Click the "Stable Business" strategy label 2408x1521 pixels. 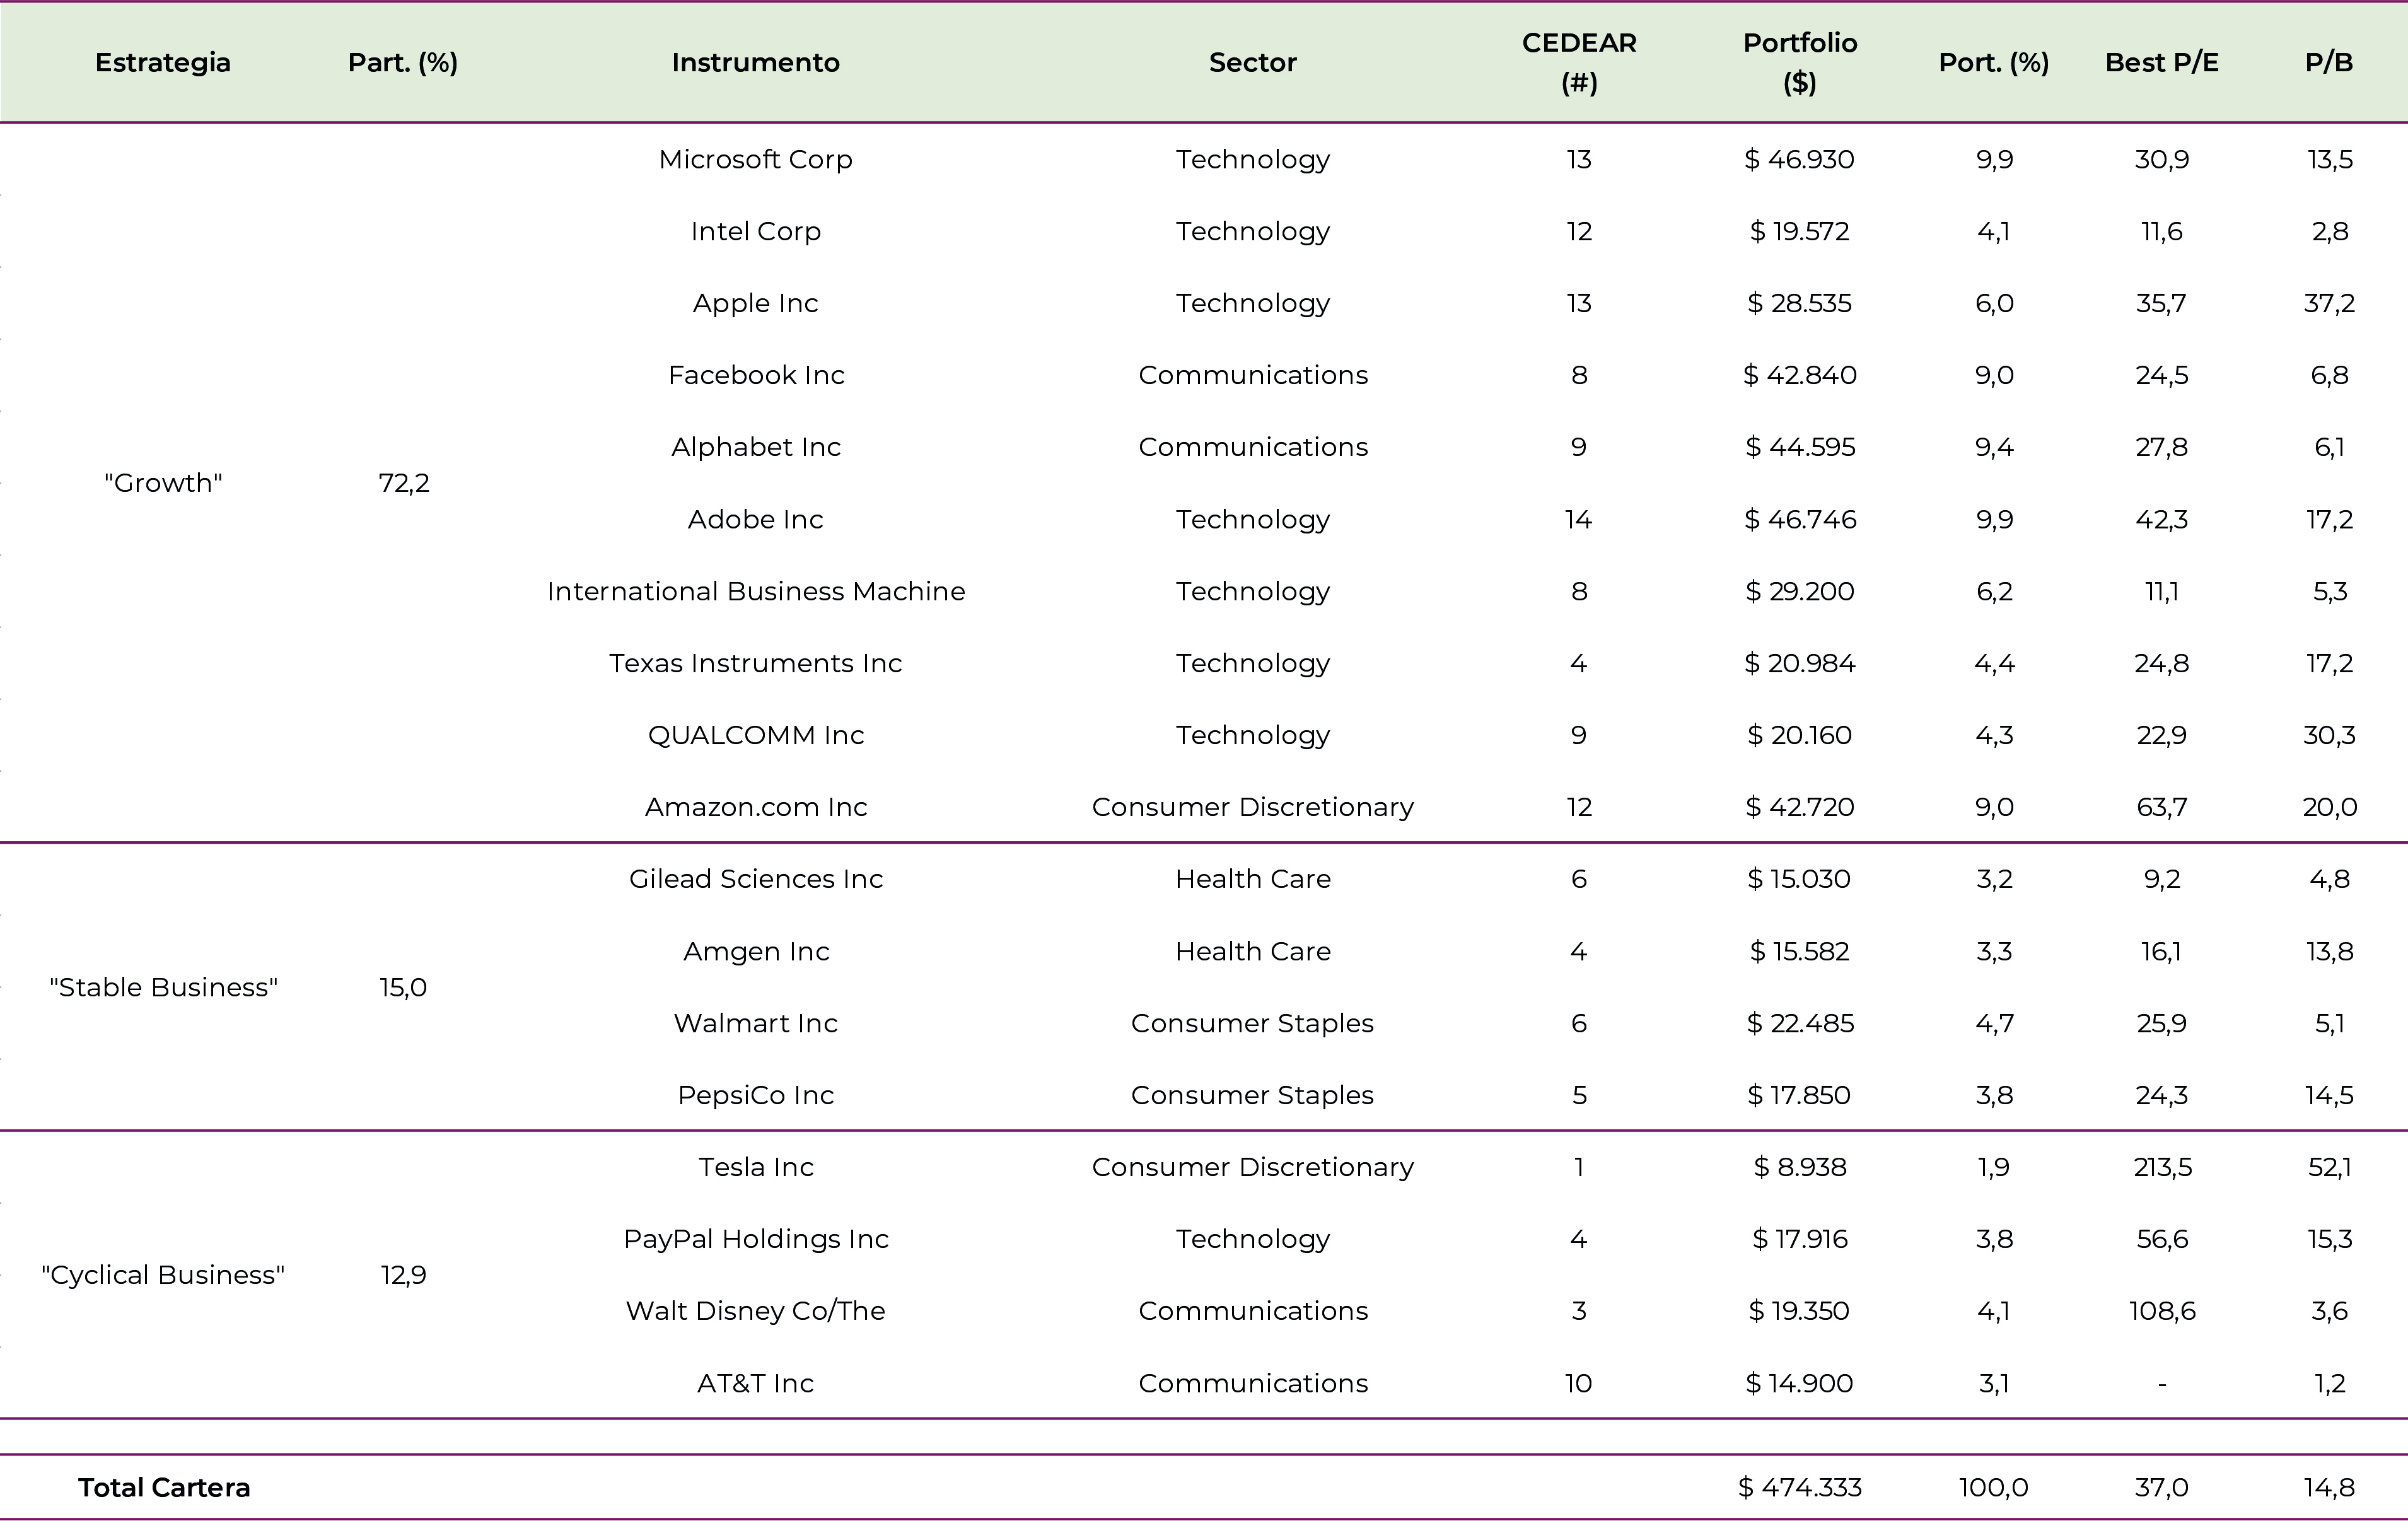pyautogui.click(x=163, y=987)
